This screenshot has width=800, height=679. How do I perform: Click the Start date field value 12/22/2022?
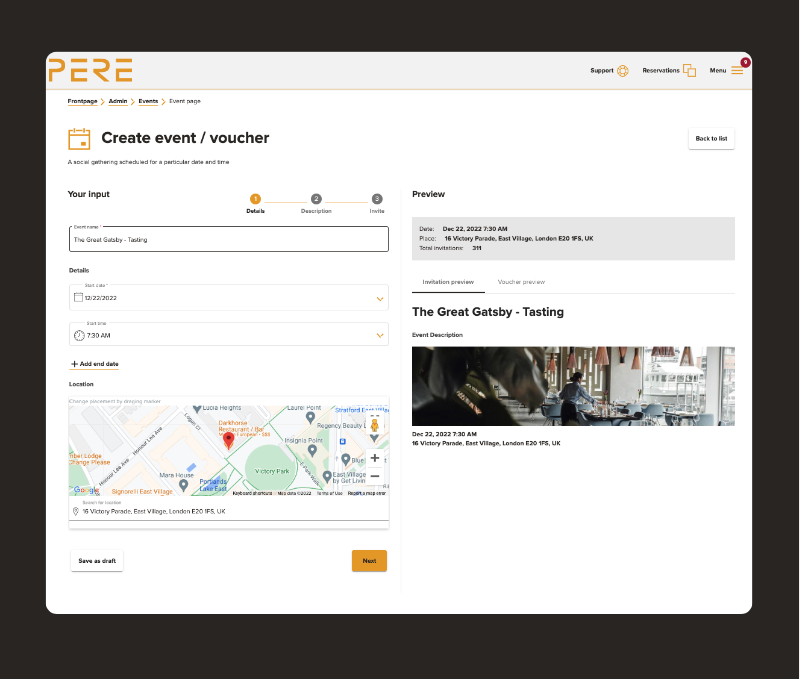click(101, 298)
